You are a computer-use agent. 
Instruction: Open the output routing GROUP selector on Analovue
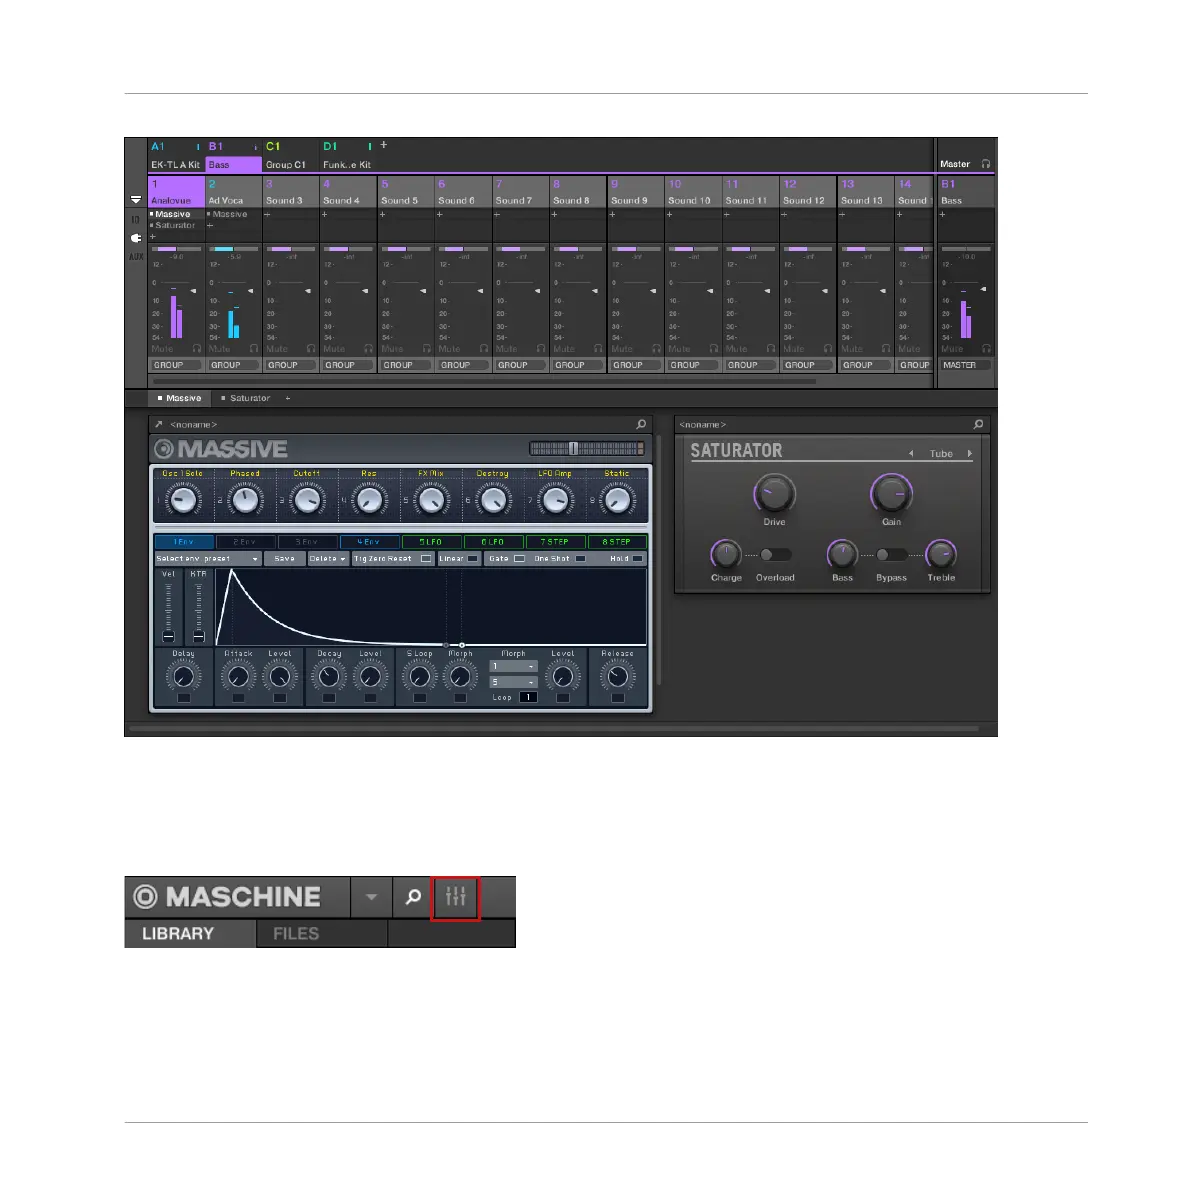[175, 365]
